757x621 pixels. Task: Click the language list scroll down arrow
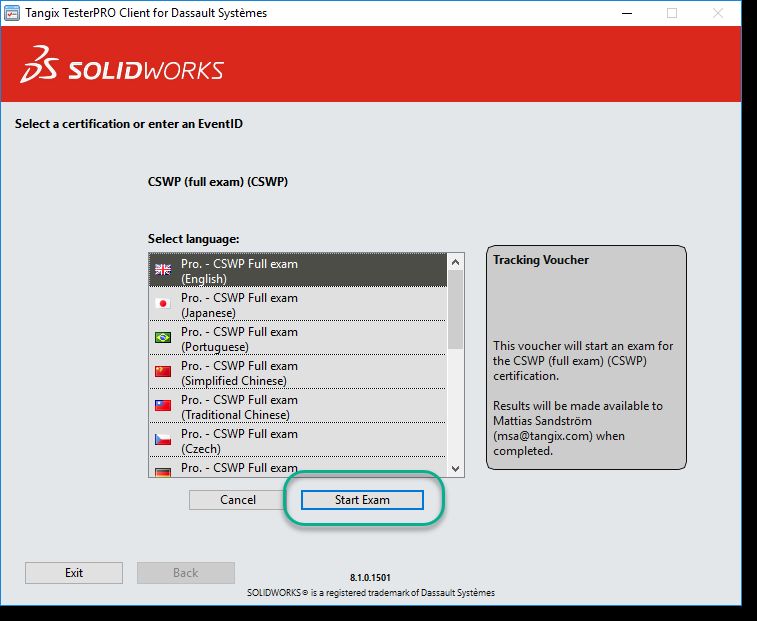coord(455,468)
